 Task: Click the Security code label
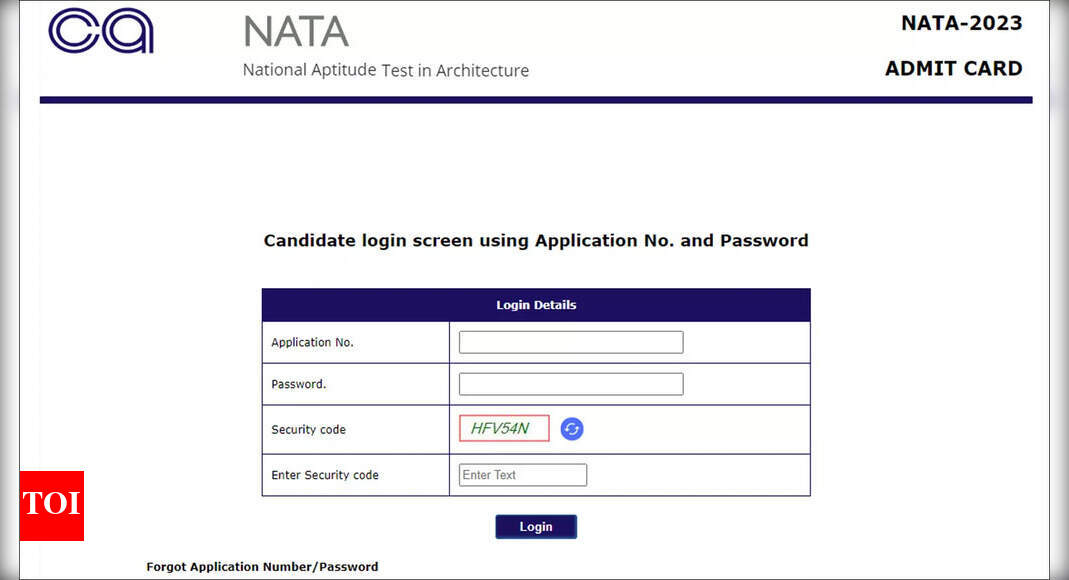308,429
